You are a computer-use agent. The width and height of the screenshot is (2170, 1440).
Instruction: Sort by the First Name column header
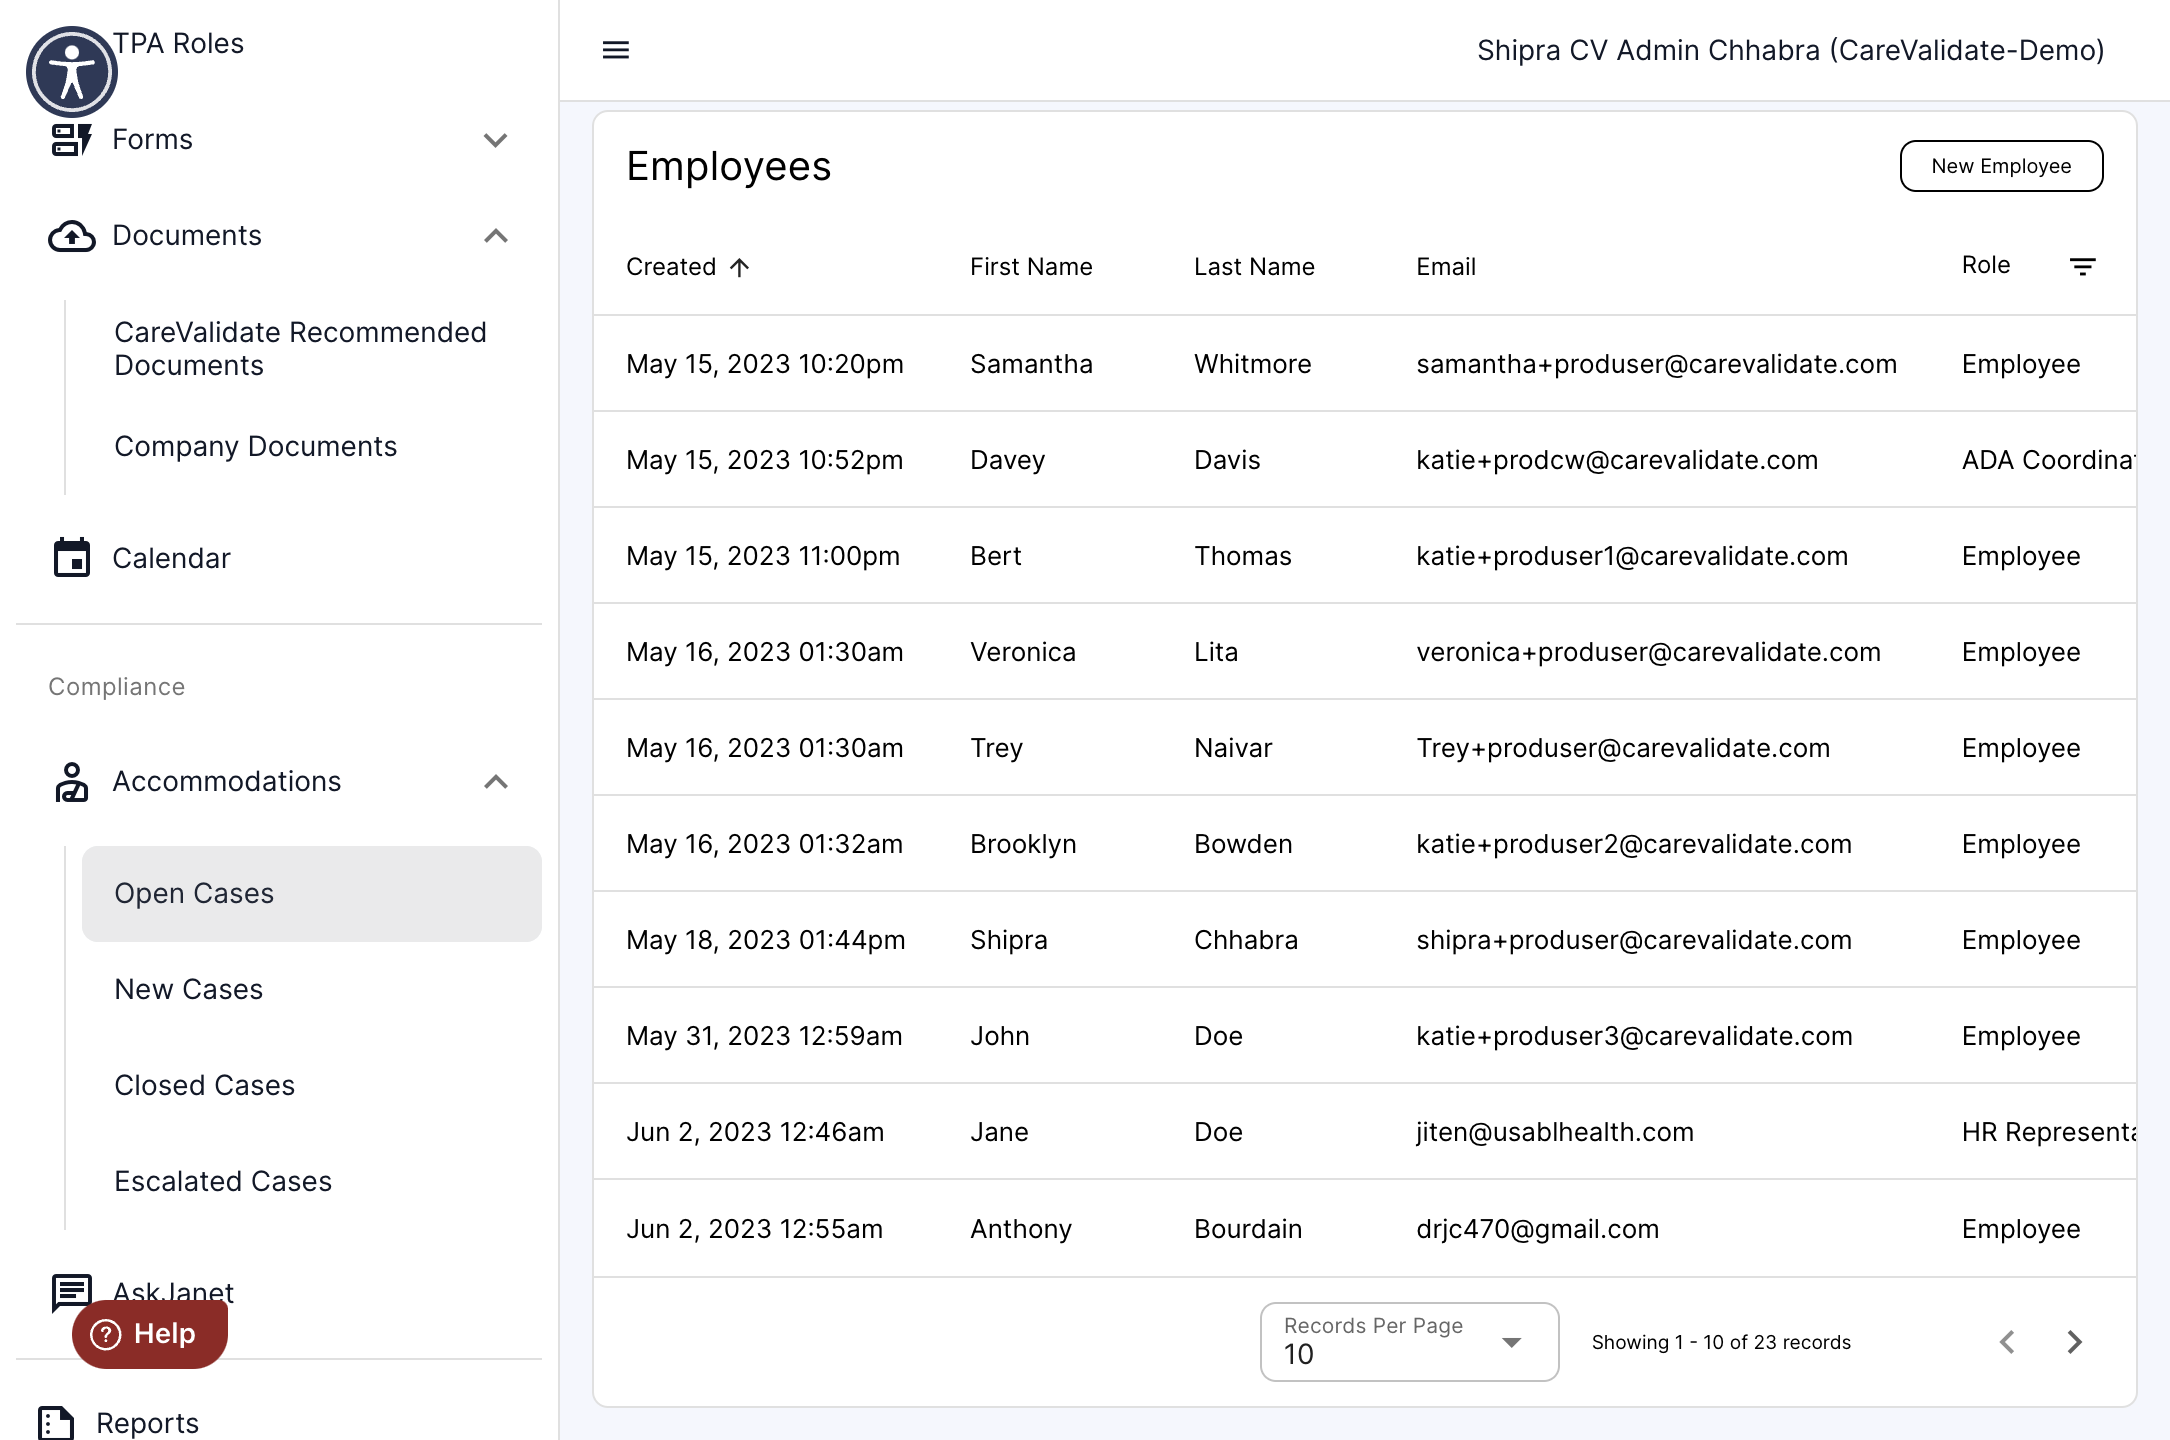pos(1031,267)
